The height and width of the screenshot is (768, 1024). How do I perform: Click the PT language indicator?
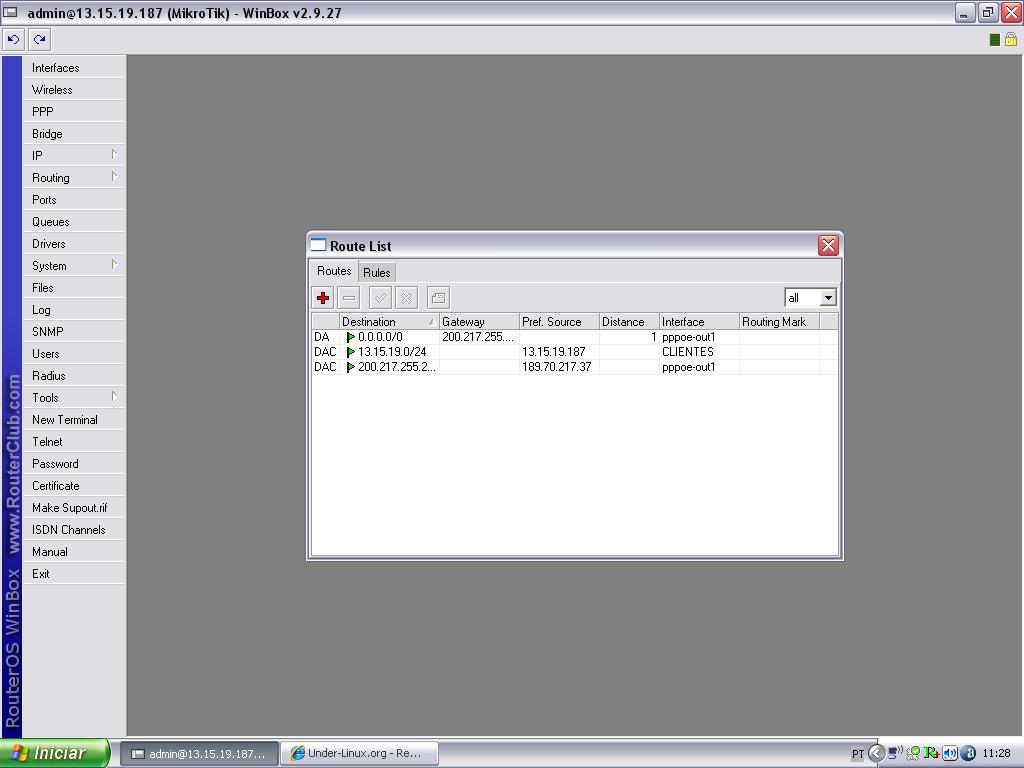pyautogui.click(x=857, y=754)
